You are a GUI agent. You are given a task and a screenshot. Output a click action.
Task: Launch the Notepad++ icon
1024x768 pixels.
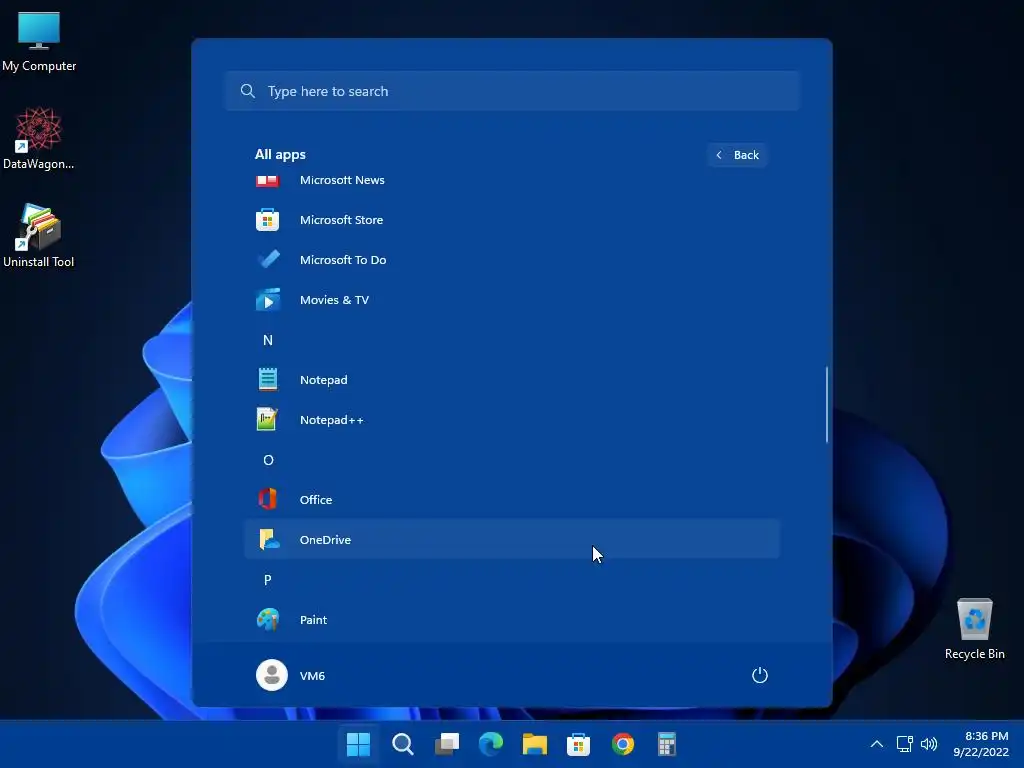pos(267,419)
